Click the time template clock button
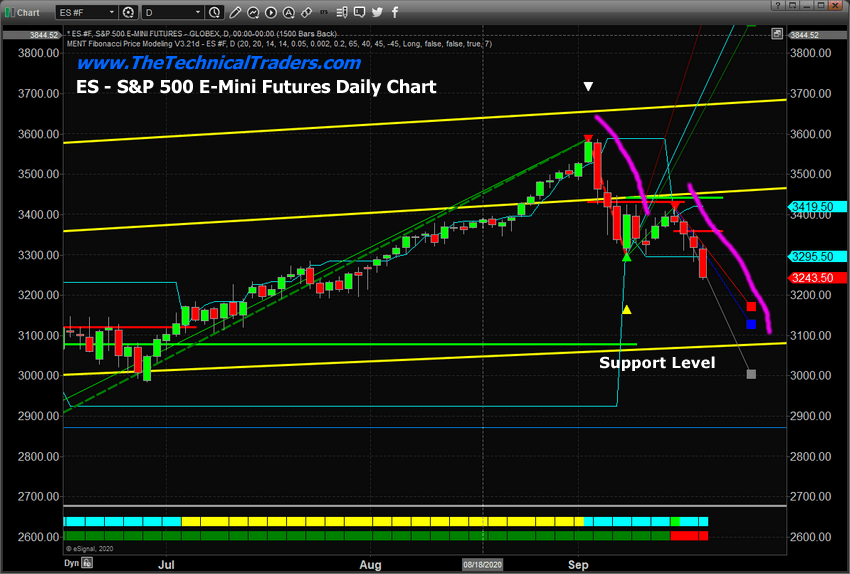 point(215,12)
